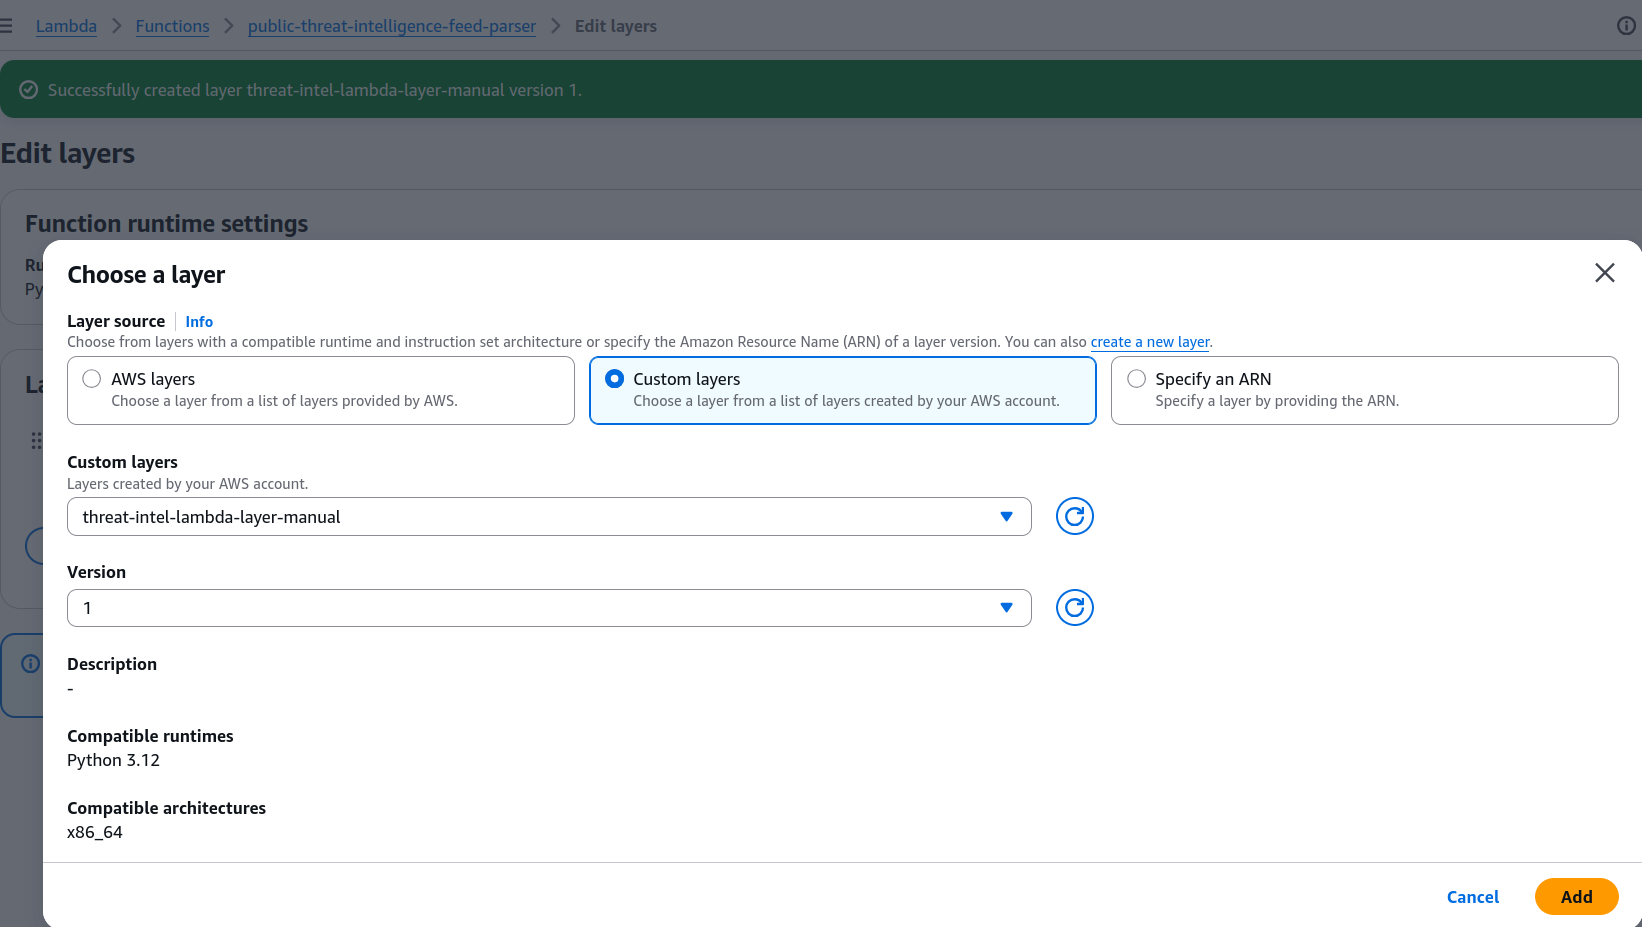Click the info icon on the background panel
Viewport: 1642px width, 927px height.
31,663
